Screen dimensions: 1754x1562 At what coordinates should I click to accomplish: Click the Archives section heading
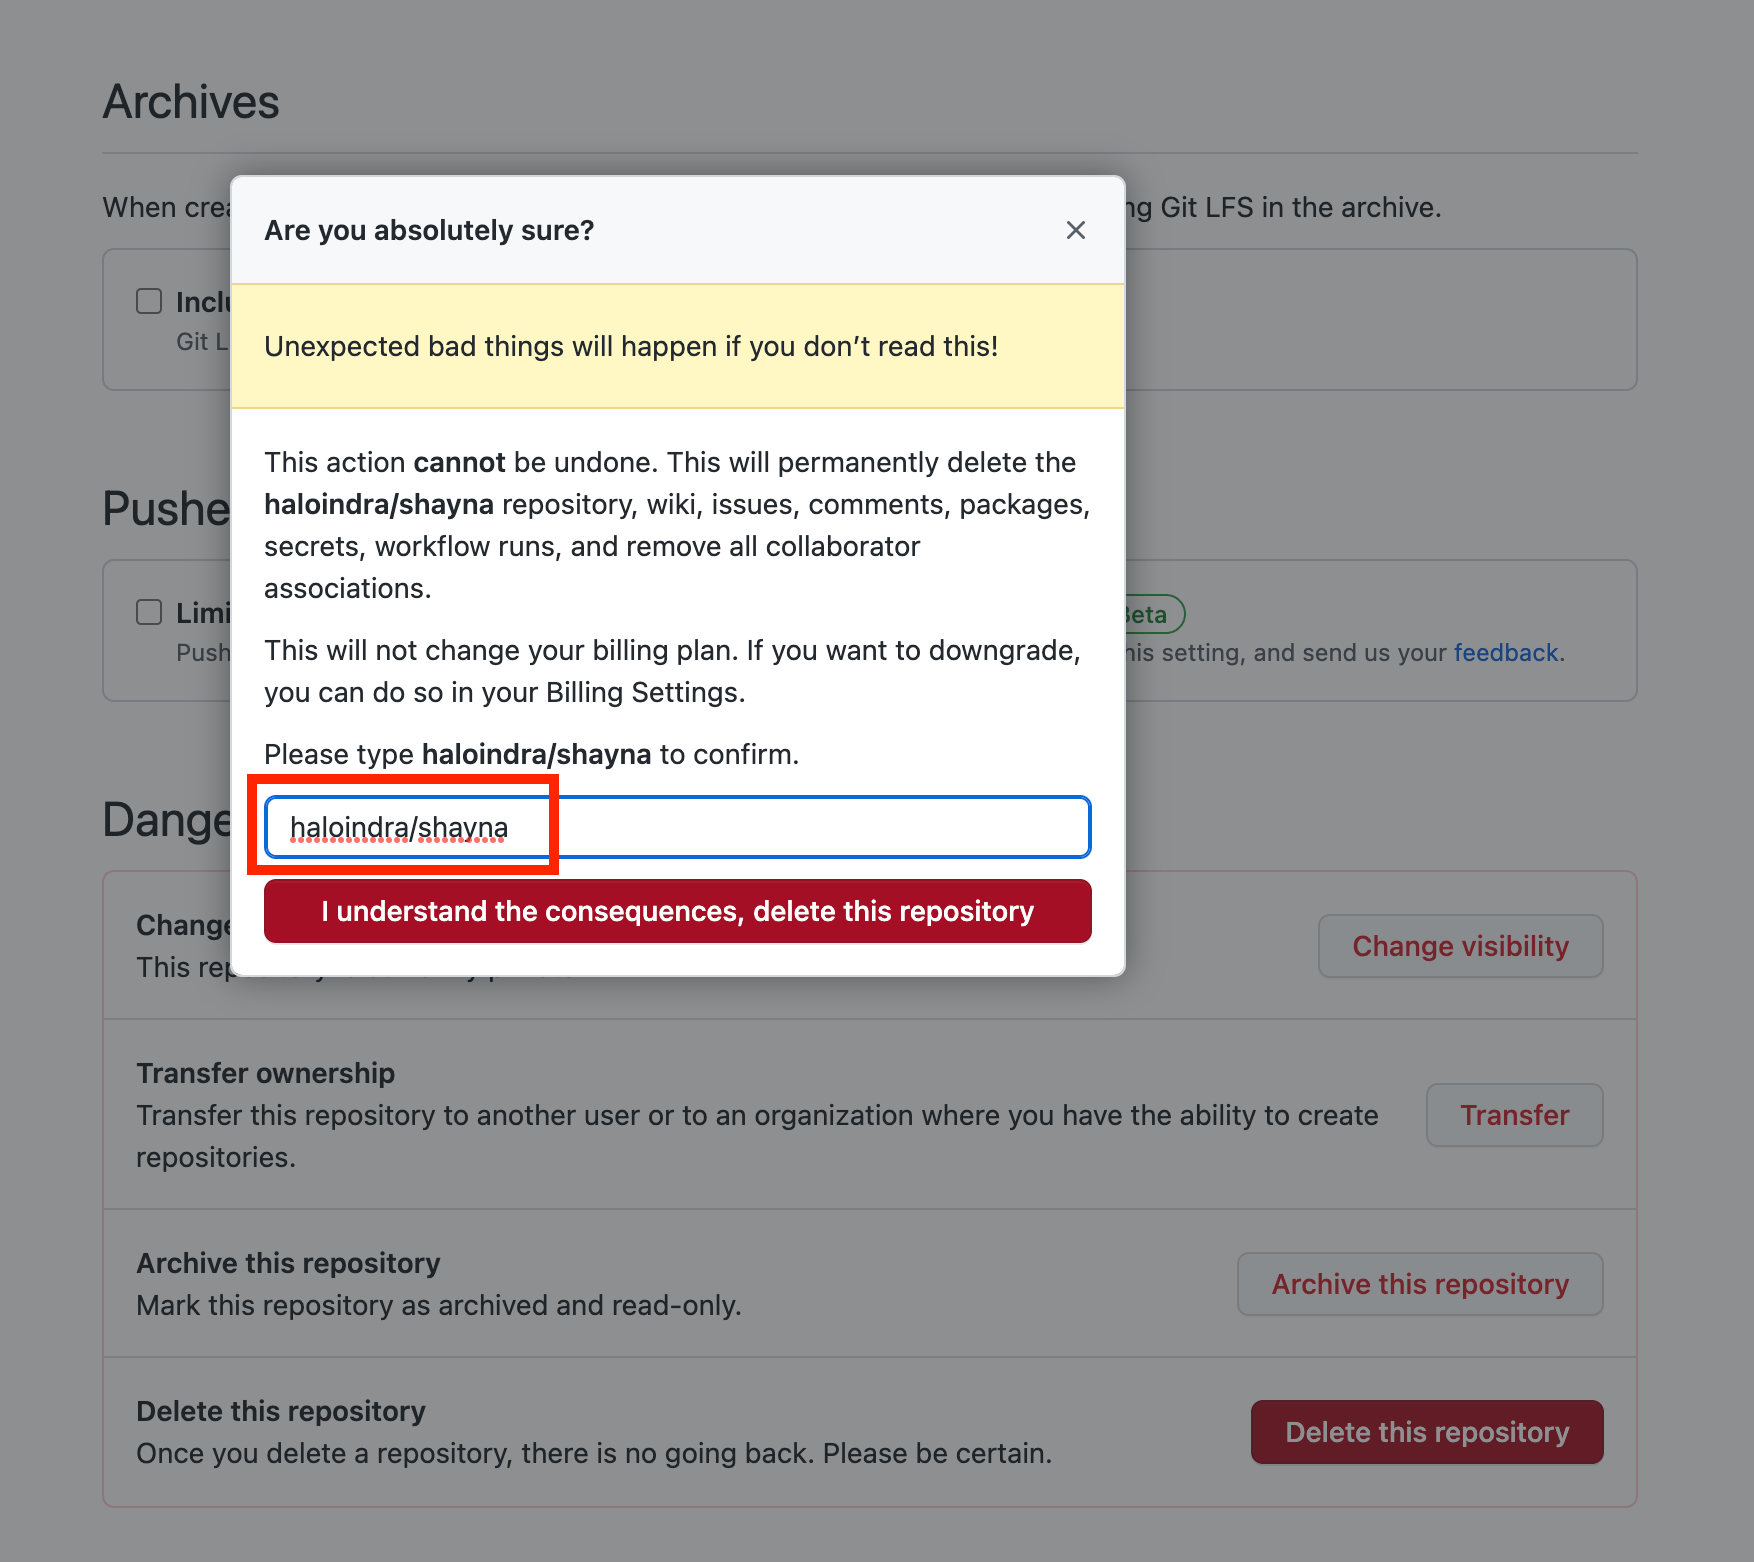(x=191, y=102)
